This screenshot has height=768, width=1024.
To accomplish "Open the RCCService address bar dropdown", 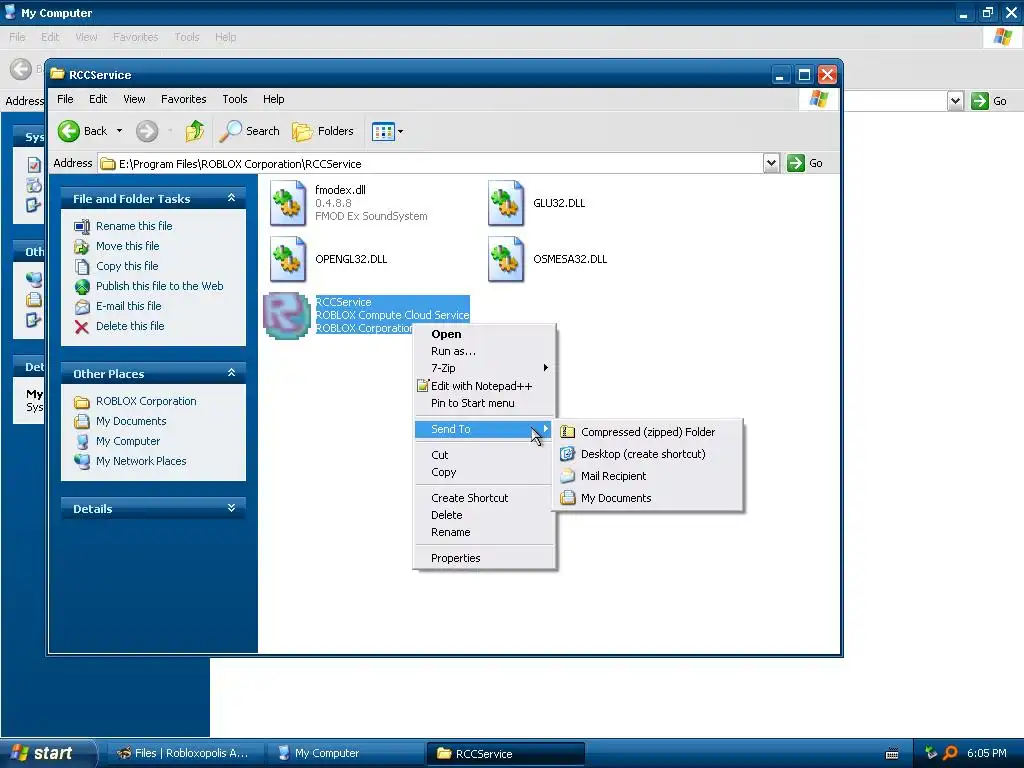I will tap(771, 163).
